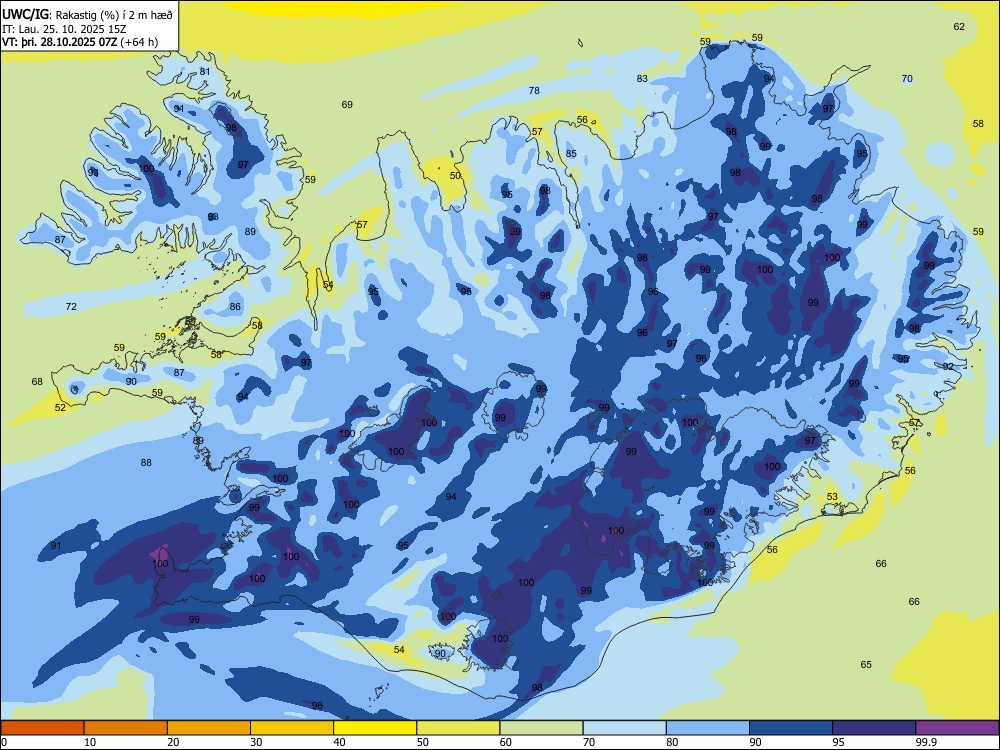Click the legend tick label '60'
The height and width of the screenshot is (750, 1000).
(x=506, y=742)
